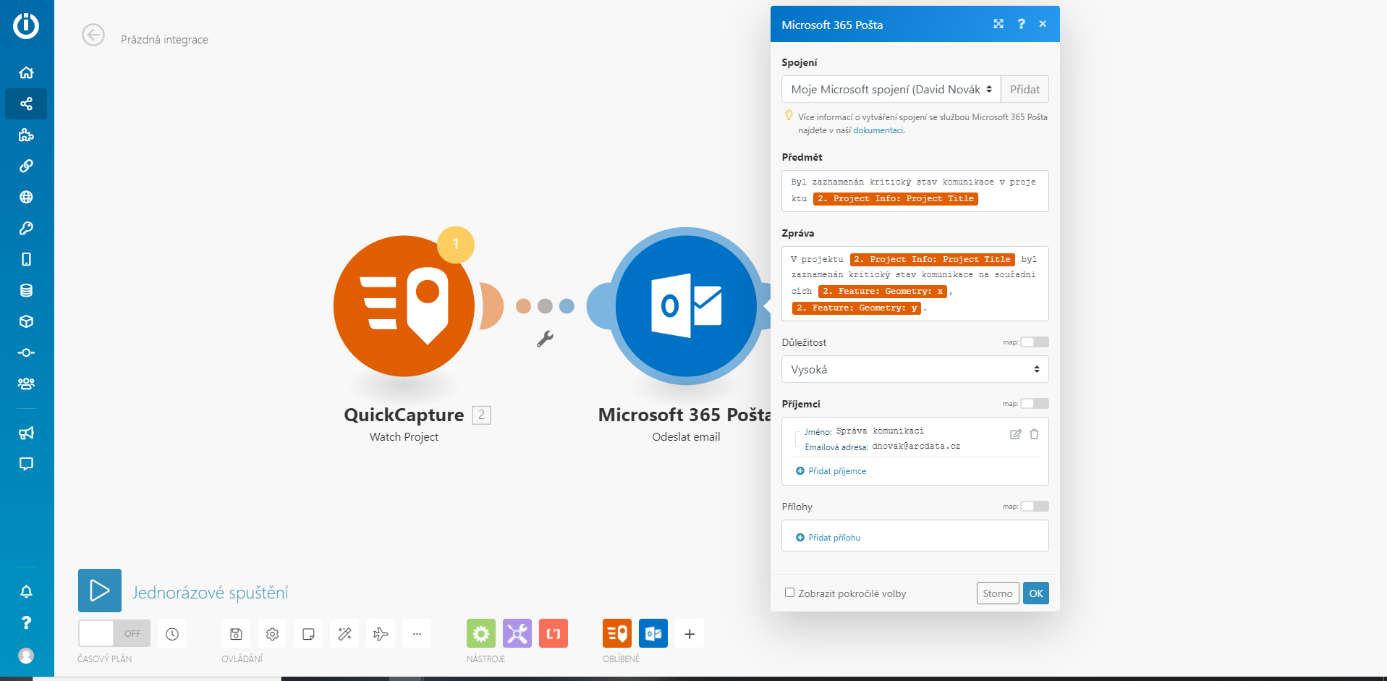Open the dokumentaci link

click(878, 130)
